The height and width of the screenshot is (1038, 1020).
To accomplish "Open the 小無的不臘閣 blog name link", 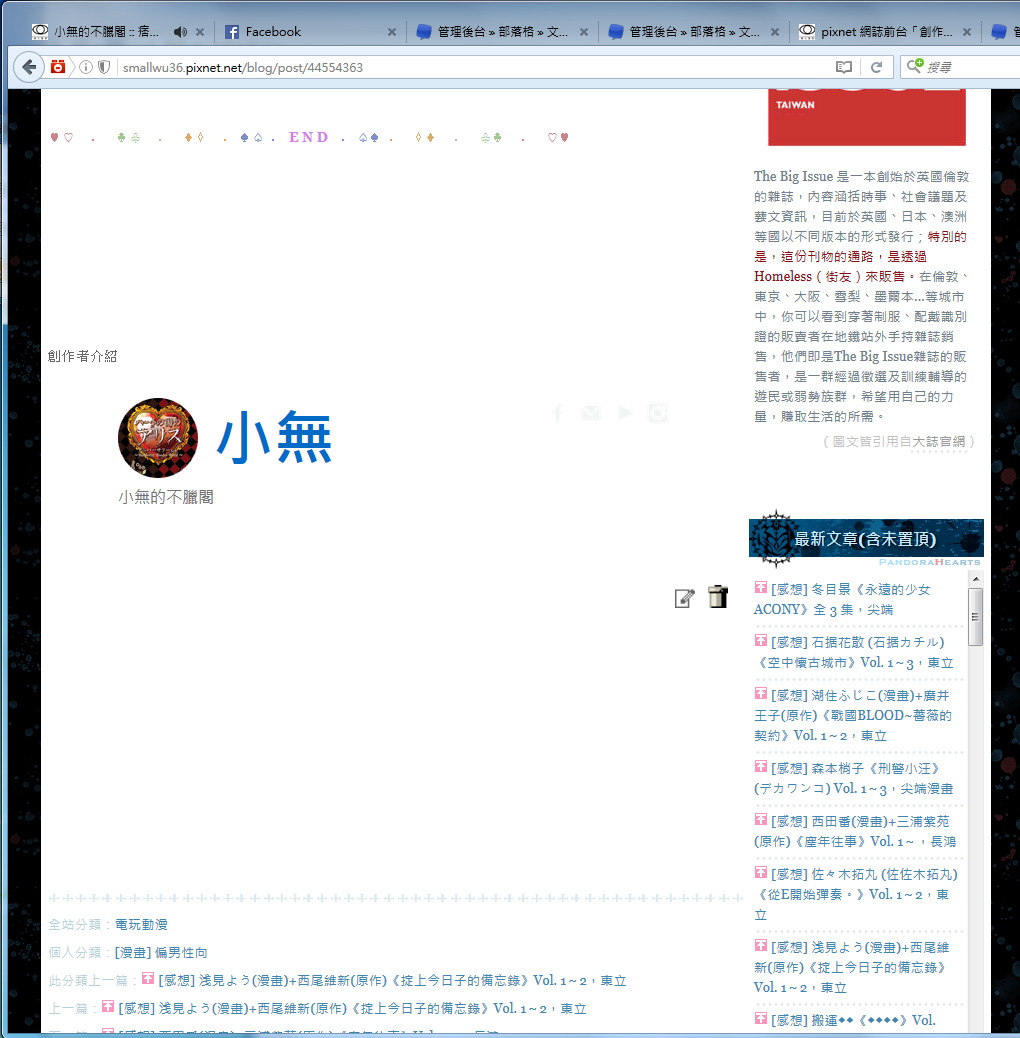I will pyautogui.click(x=166, y=497).
